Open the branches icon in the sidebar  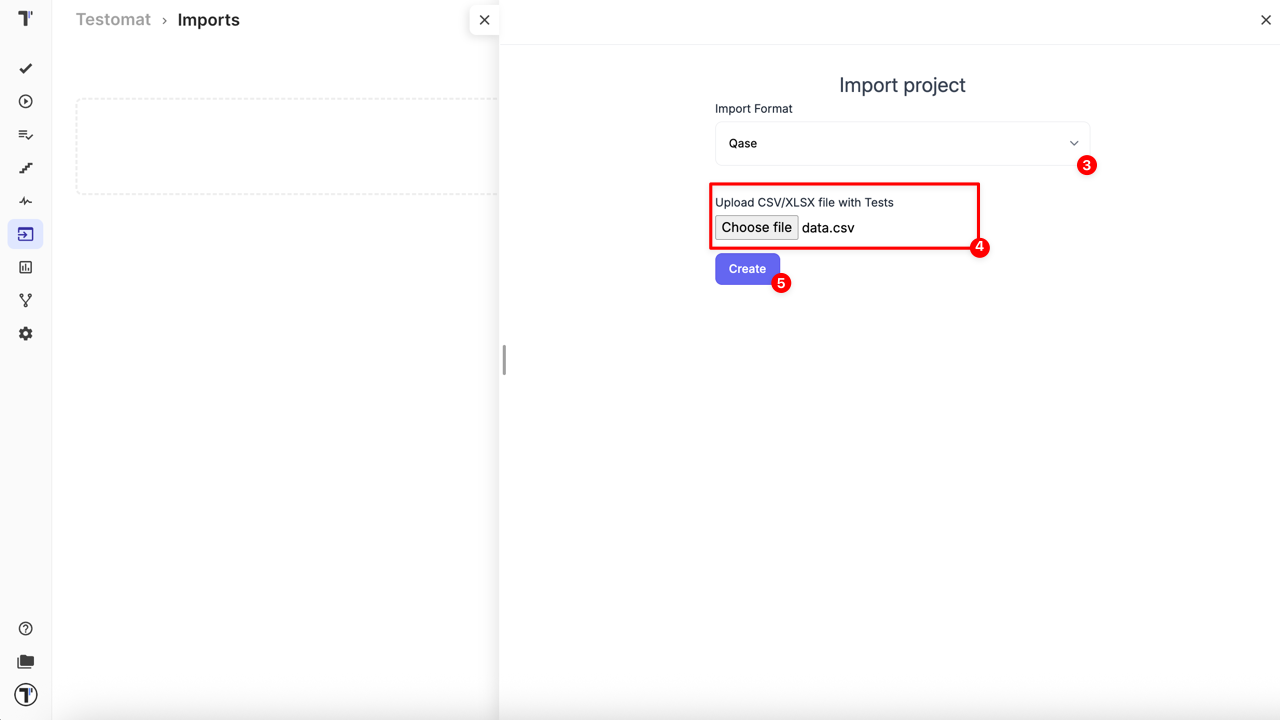pos(25,299)
